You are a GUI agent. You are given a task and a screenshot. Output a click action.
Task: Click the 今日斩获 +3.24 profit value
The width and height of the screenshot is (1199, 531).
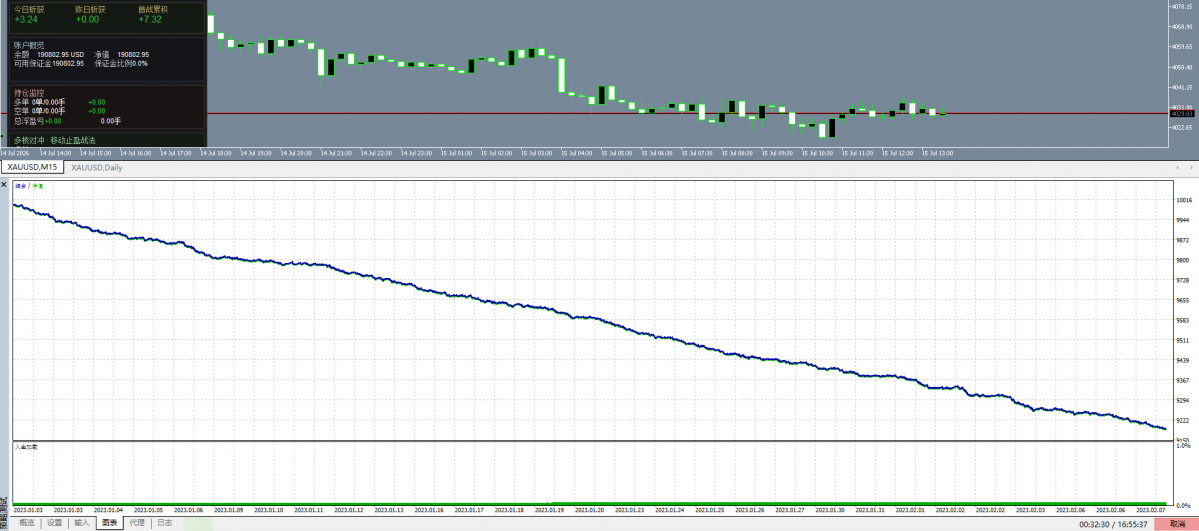26,20
